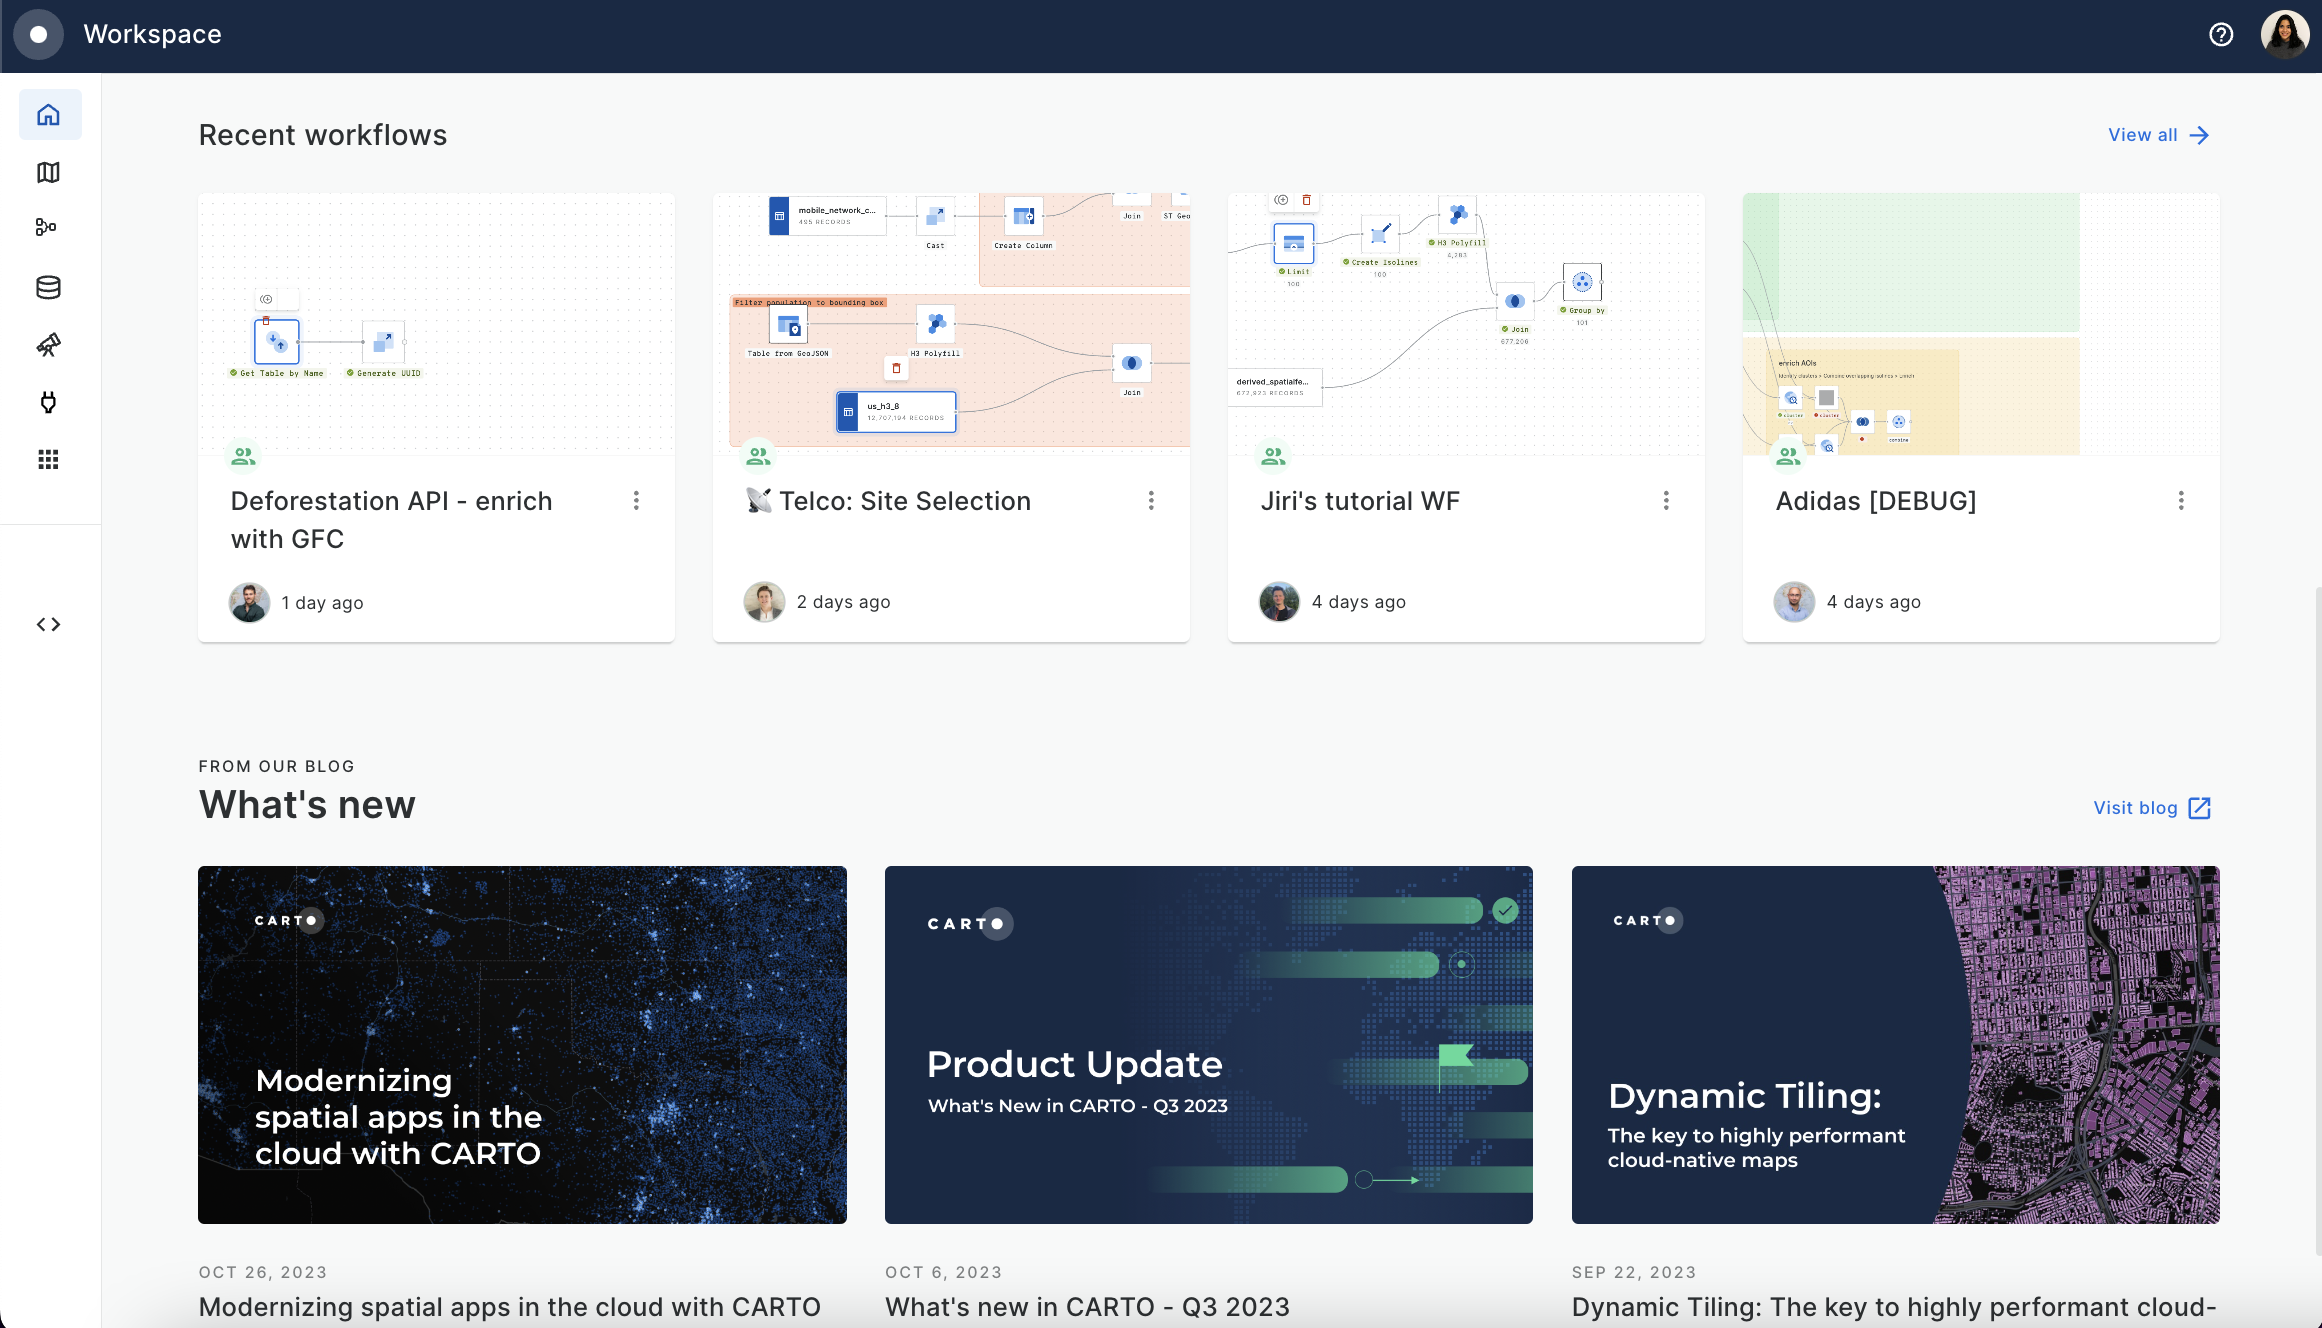Open Telco Site Selection workflow thumbnail preview
The width and height of the screenshot is (2322, 1328).
(x=951, y=324)
